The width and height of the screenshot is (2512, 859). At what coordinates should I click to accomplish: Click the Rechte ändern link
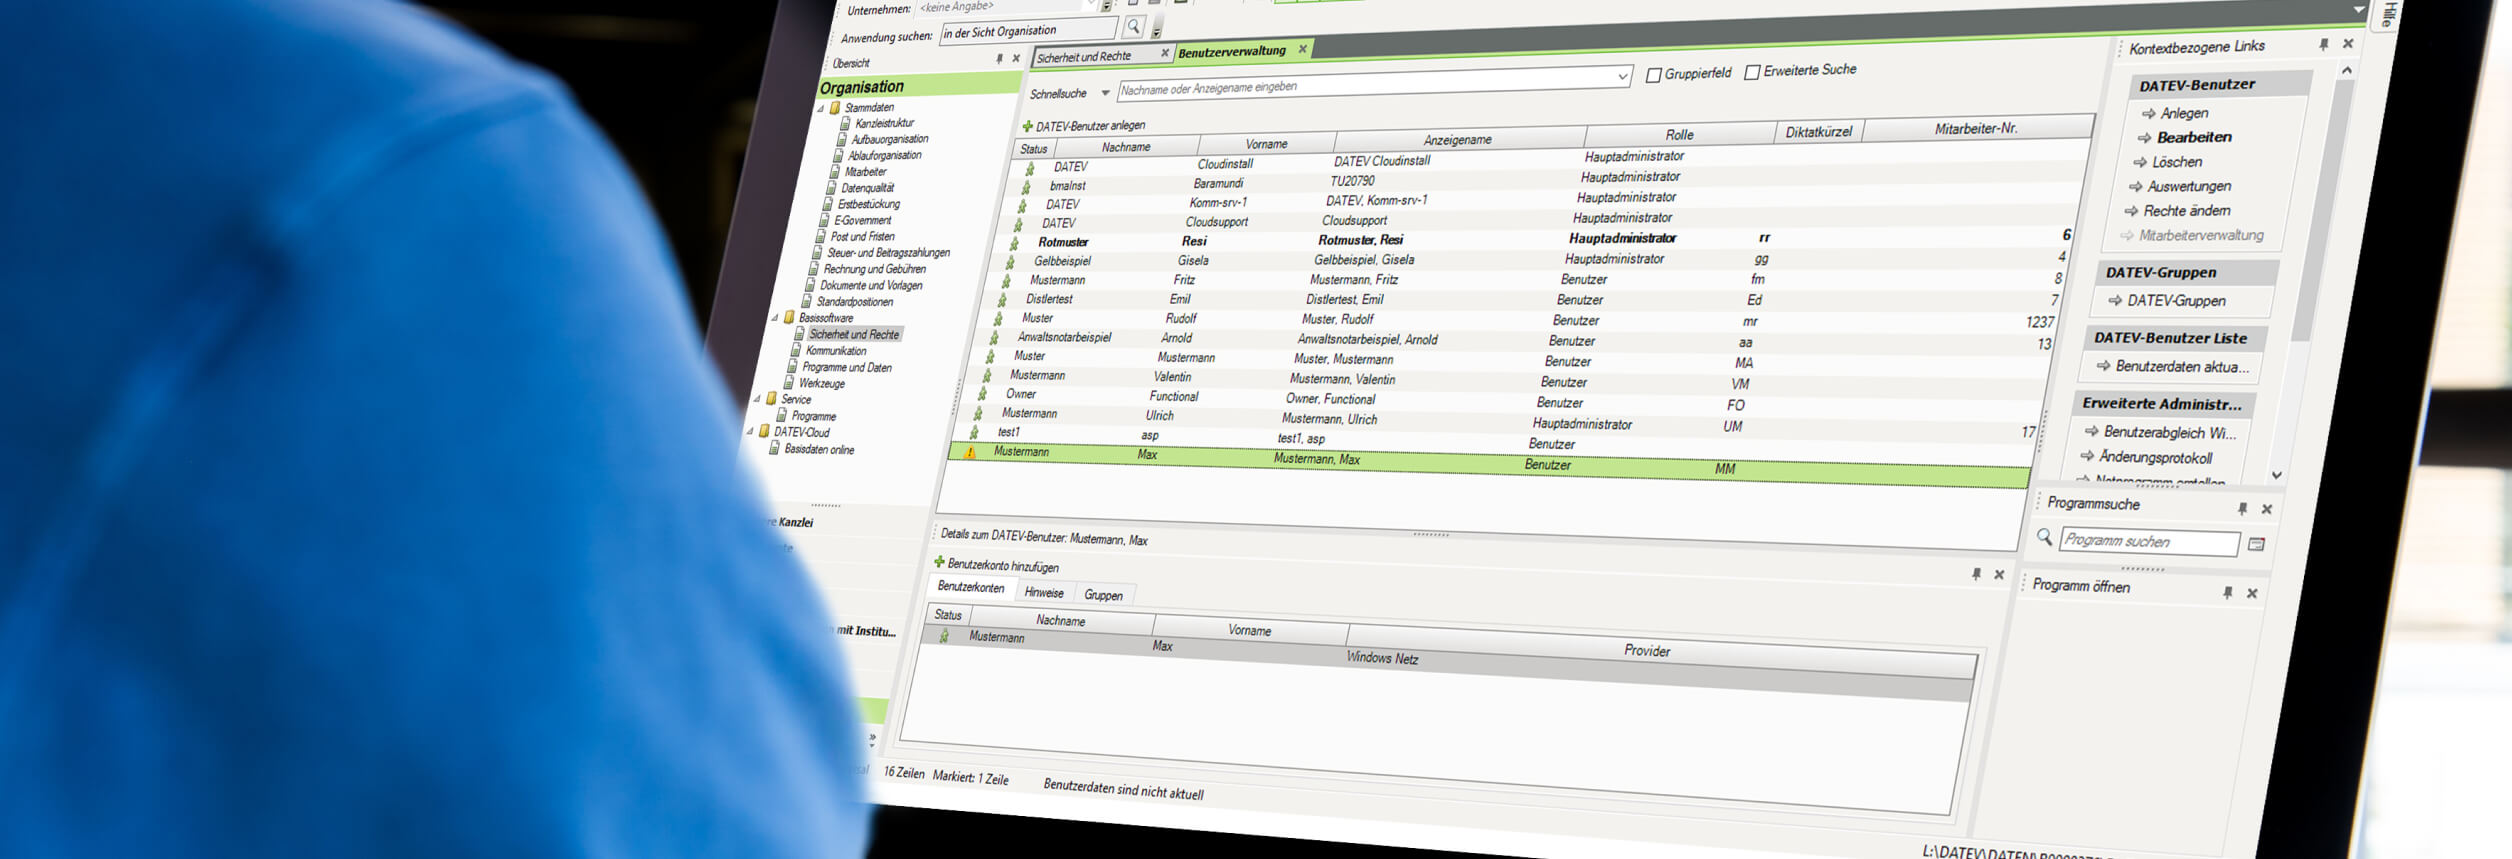2186,211
